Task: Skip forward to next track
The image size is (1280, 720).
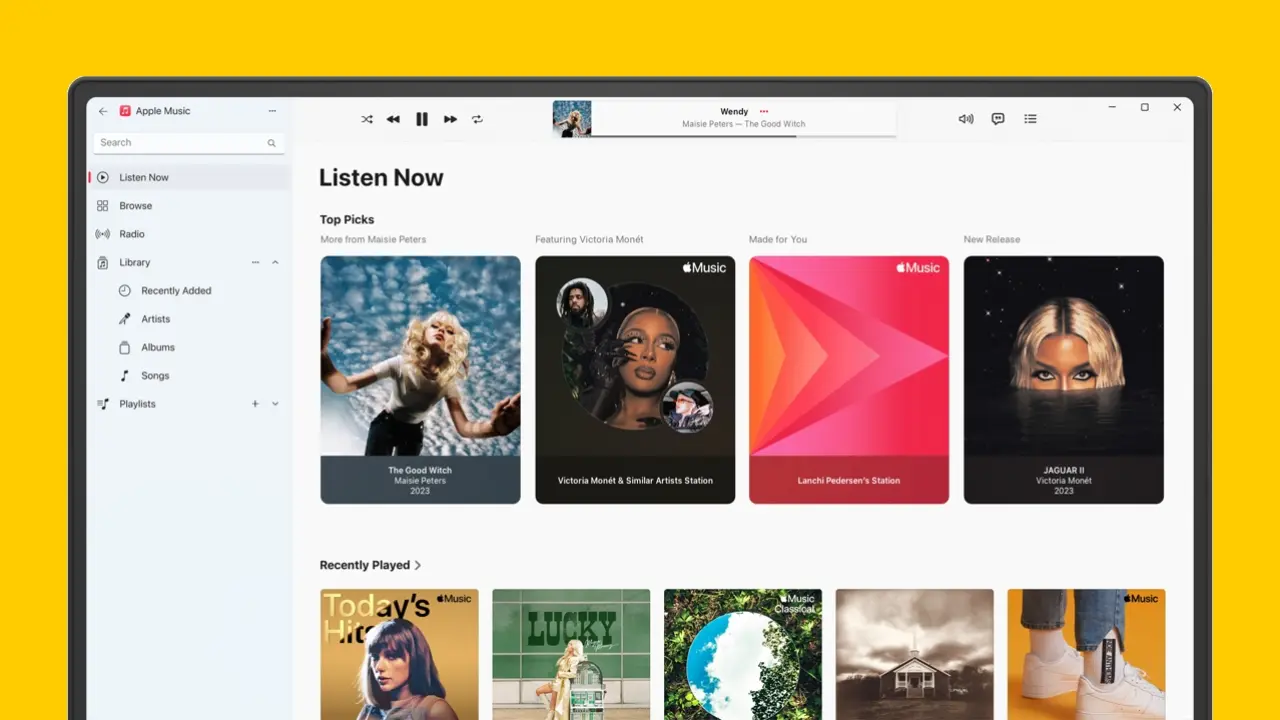Action: tap(450, 119)
